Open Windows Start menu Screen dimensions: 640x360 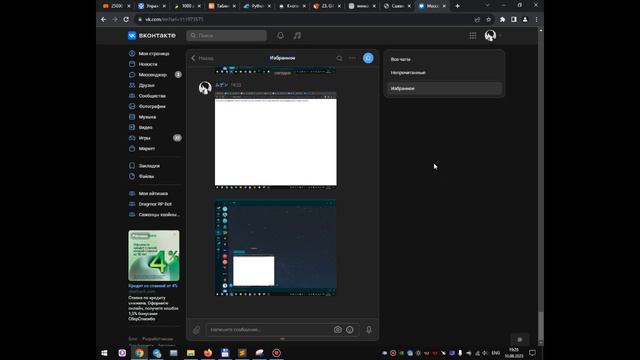104,353
